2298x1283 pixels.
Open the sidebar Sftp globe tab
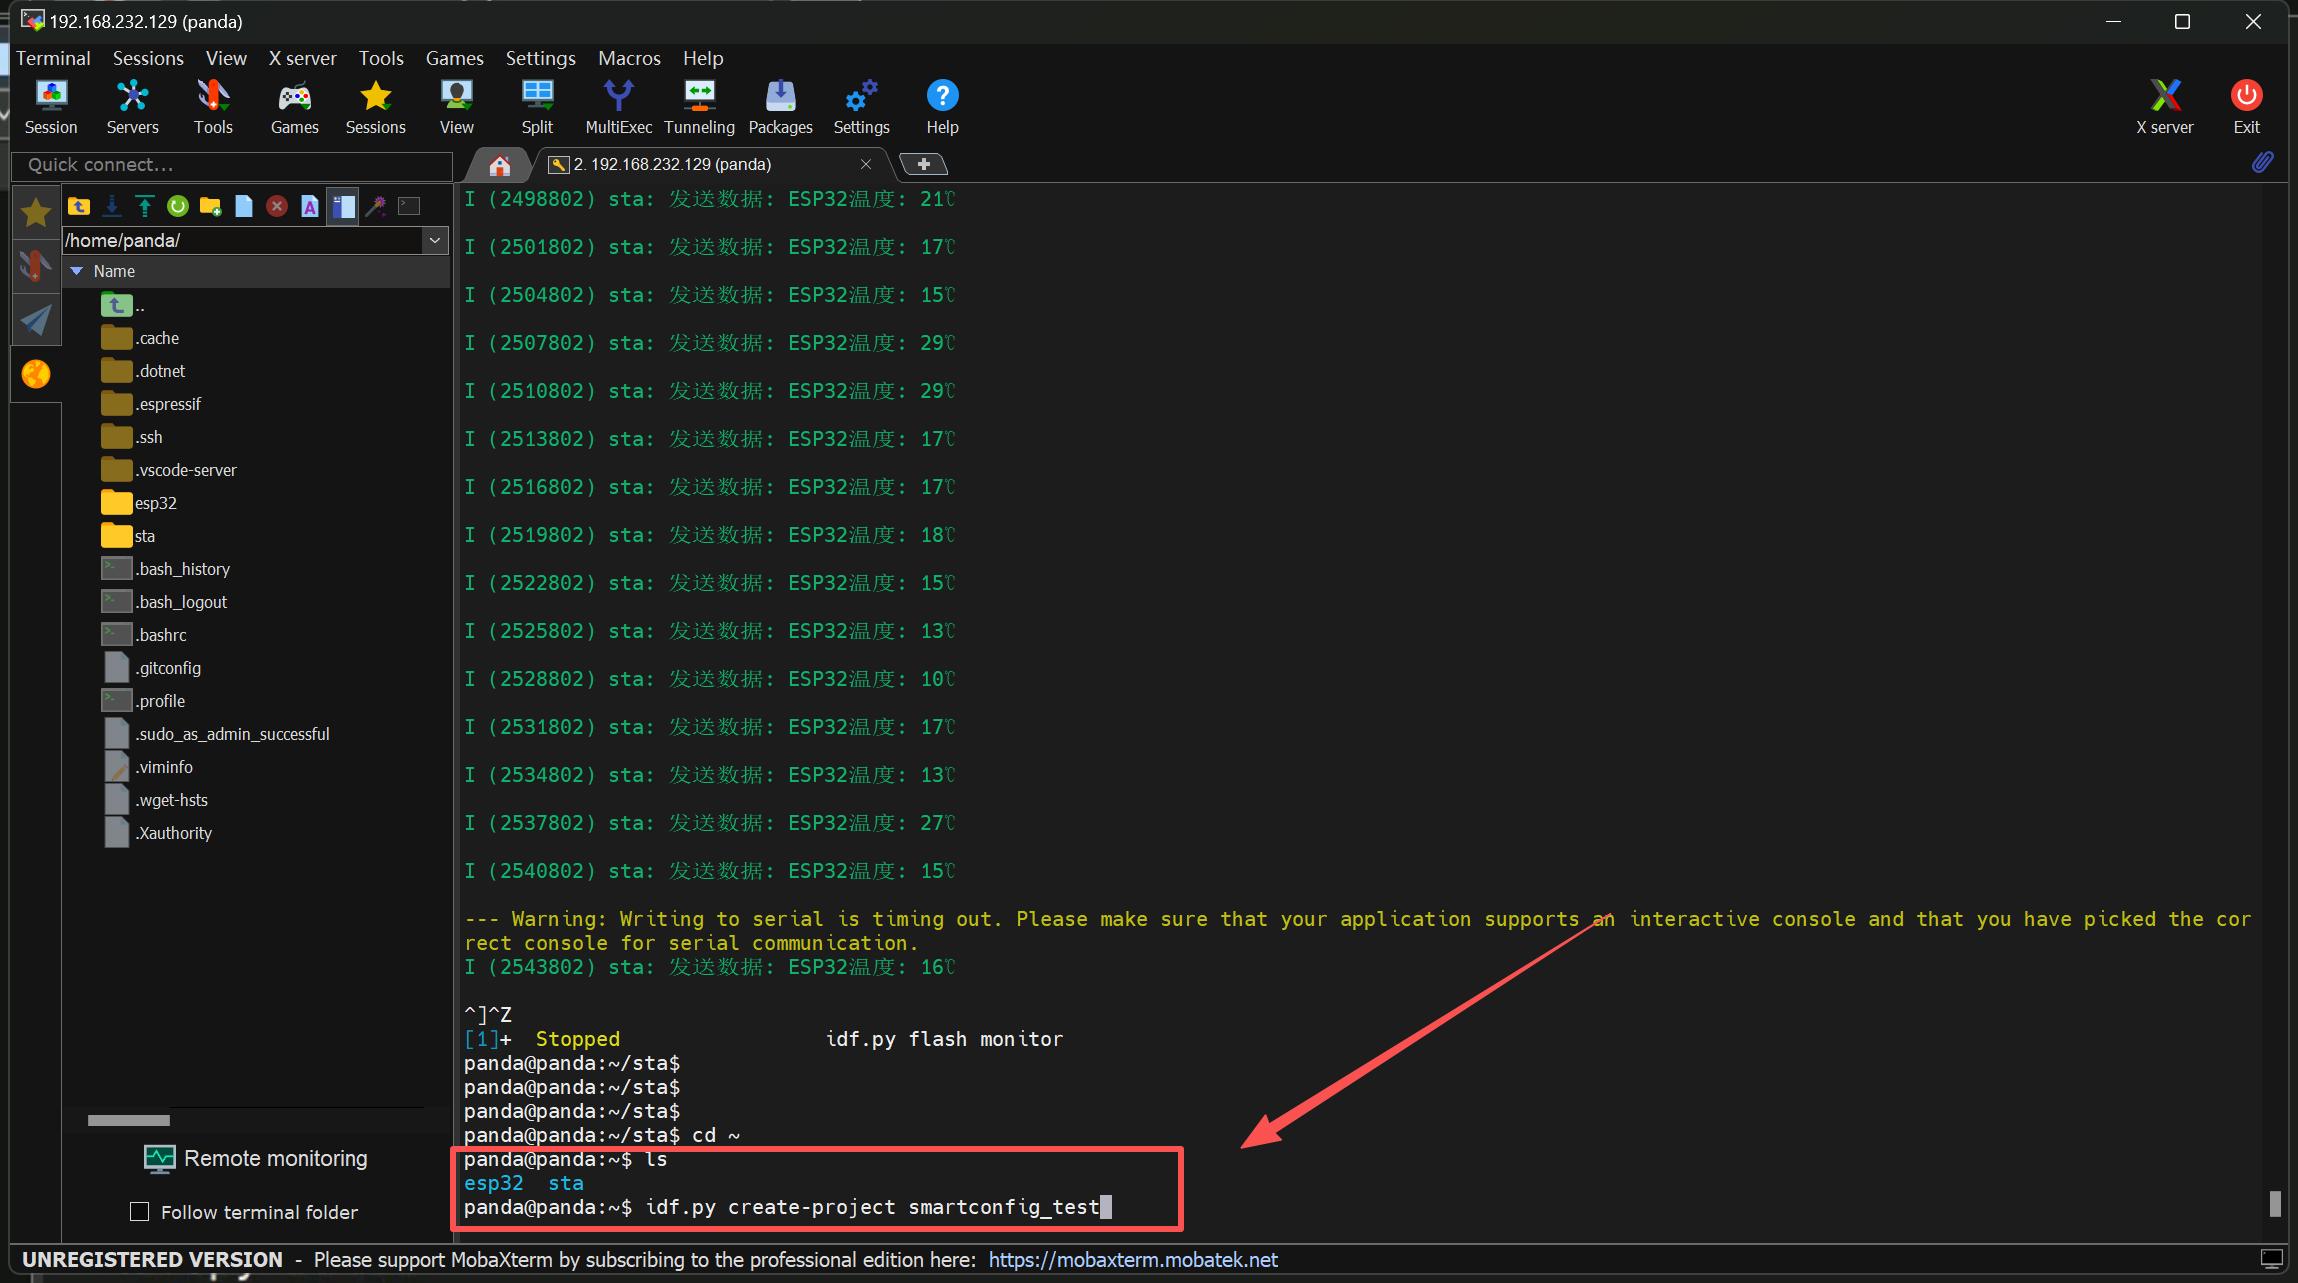pyautogui.click(x=36, y=374)
